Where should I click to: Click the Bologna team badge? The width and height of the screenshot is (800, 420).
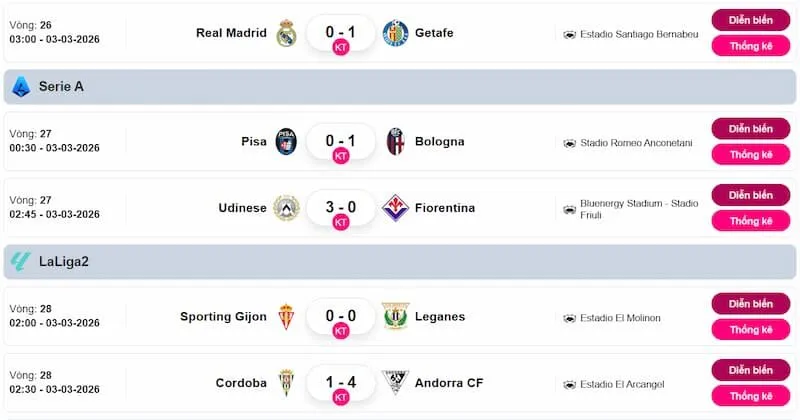pyautogui.click(x=396, y=142)
